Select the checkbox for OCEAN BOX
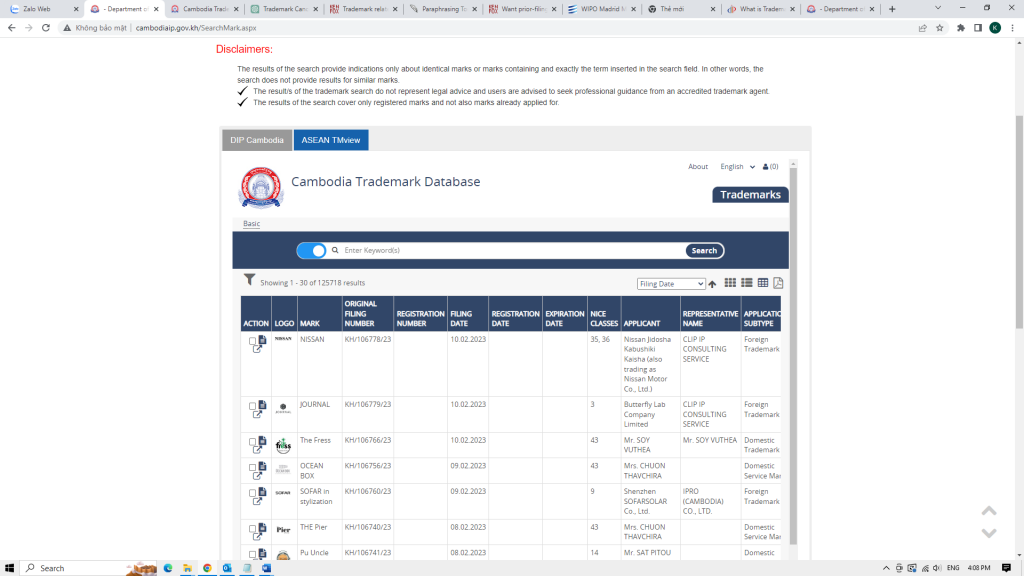1024x576 pixels. 252,468
